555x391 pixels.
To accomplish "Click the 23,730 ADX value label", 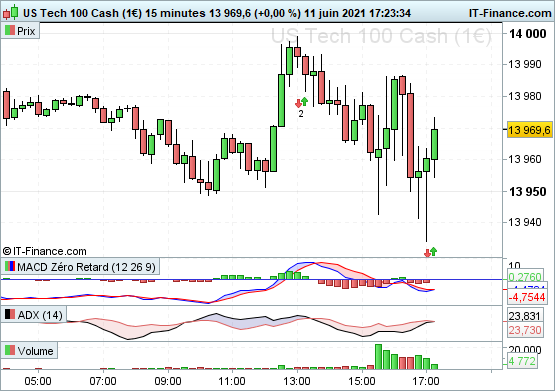I will [x=525, y=330].
